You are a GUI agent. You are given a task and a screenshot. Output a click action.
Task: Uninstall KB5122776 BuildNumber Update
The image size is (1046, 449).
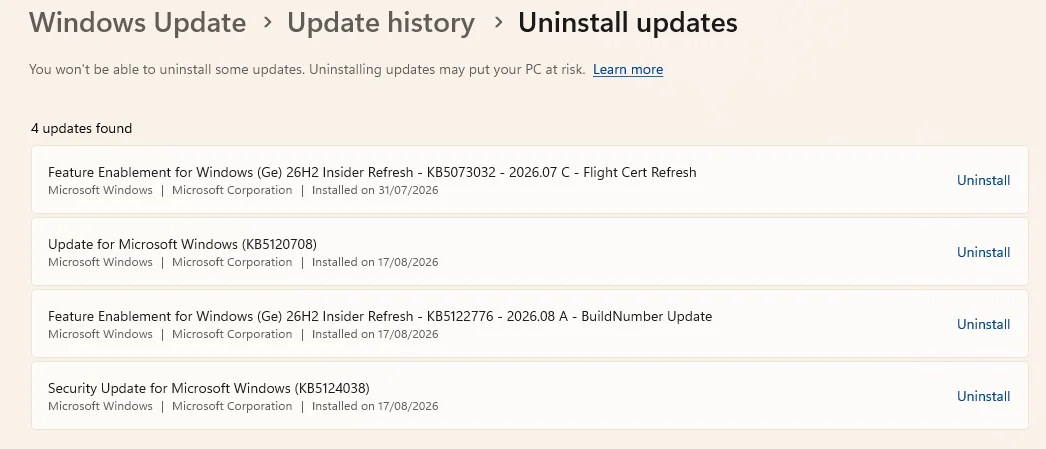click(983, 324)
